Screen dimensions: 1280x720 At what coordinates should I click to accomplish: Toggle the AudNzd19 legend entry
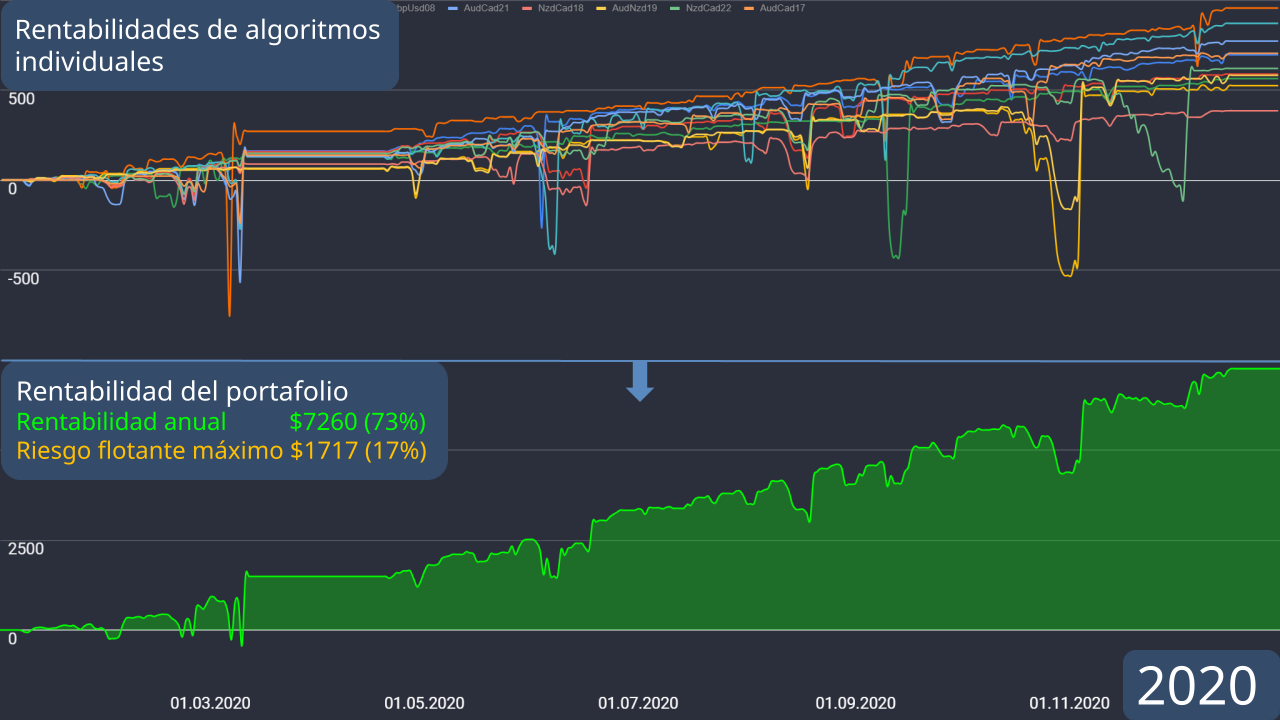pyautogui.click(x=627, y=8)
